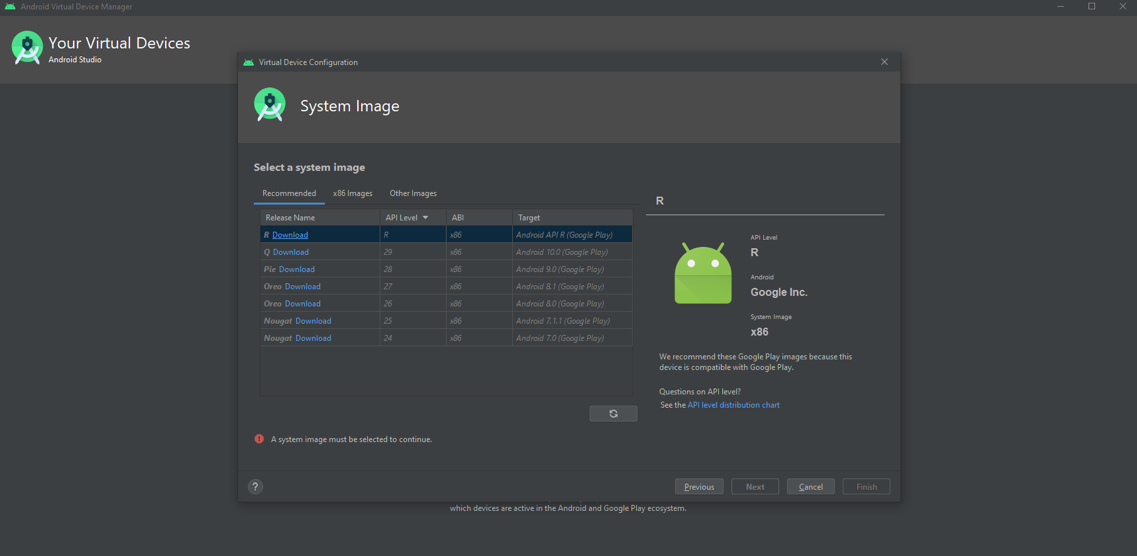This screenshot has height=556, width=1137.
Task: Click API level cell showing 28
Action: click(x=413, y=269)
